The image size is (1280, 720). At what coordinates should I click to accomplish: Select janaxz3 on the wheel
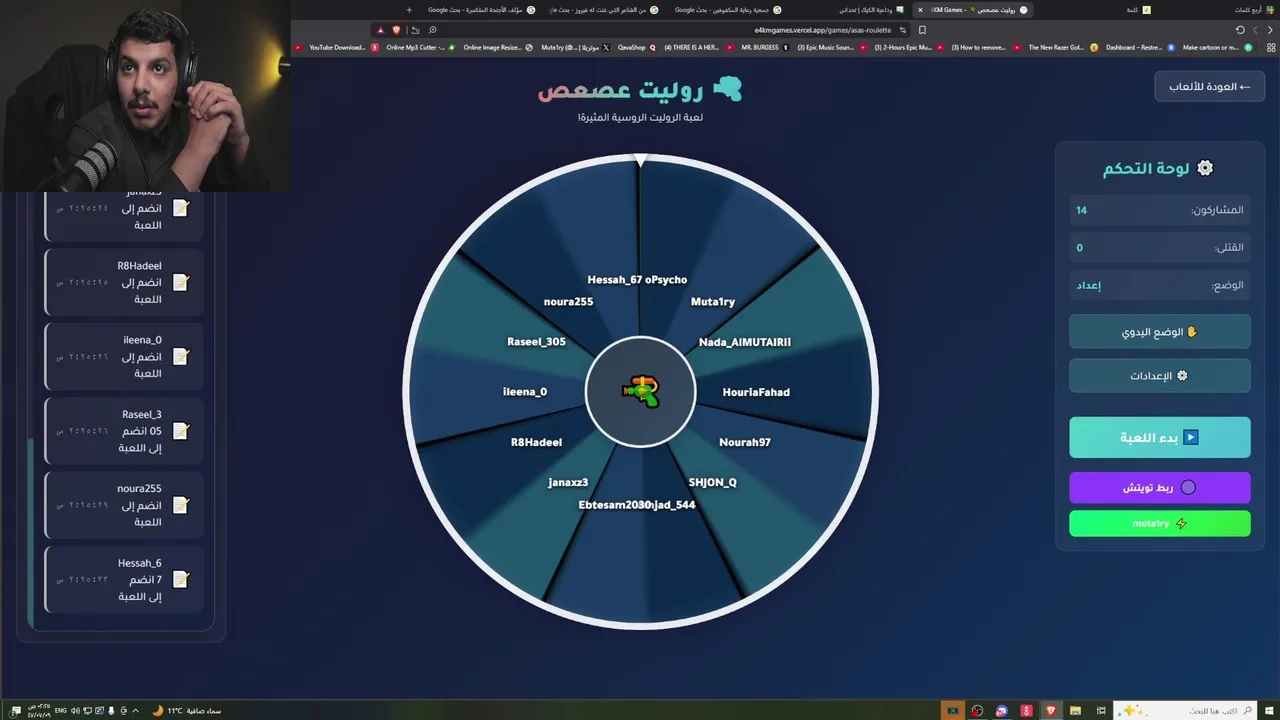coord(568,482)
